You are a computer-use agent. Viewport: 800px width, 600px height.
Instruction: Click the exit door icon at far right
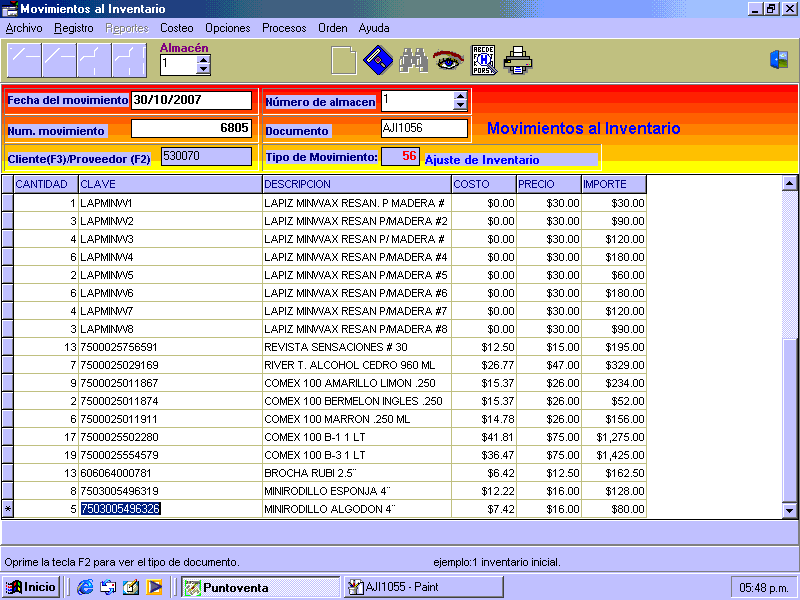point(779,60)
